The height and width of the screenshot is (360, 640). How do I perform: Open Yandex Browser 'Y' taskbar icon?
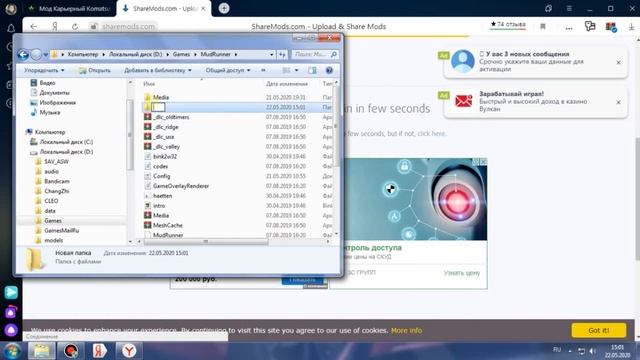pos(129,351)
